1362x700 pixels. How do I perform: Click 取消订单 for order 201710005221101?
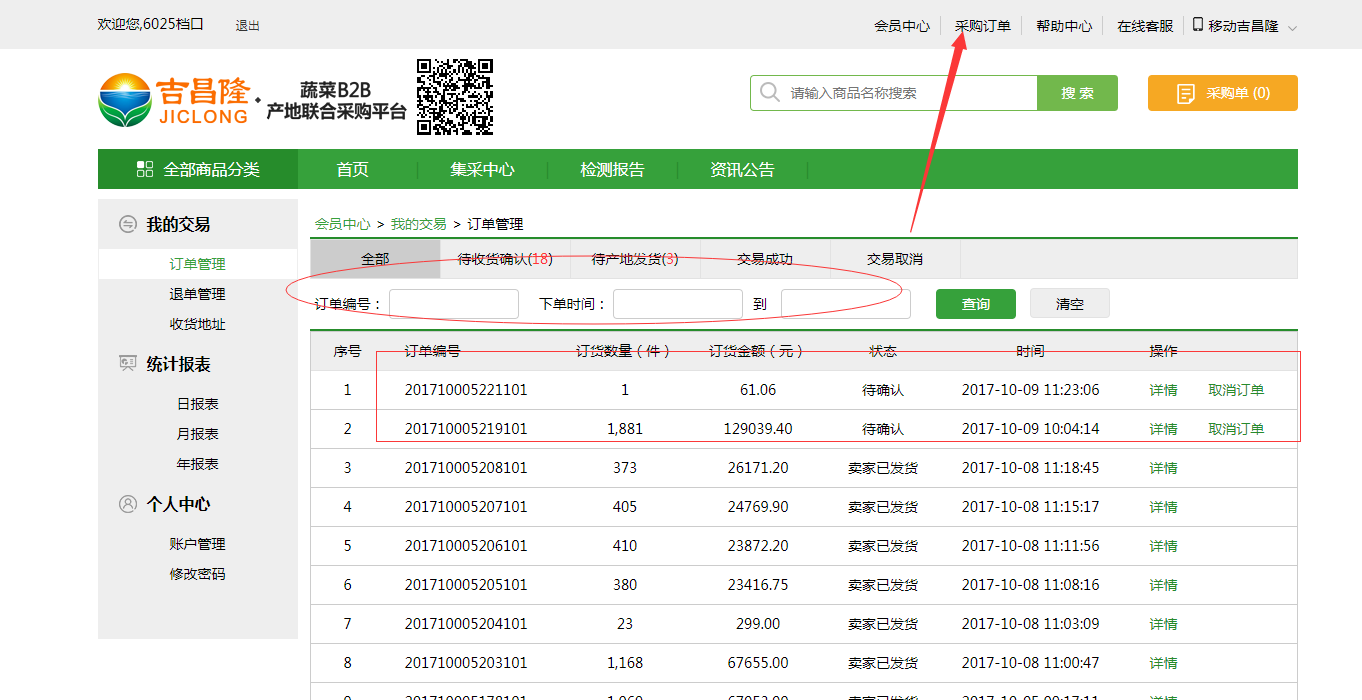point(1236,390)
